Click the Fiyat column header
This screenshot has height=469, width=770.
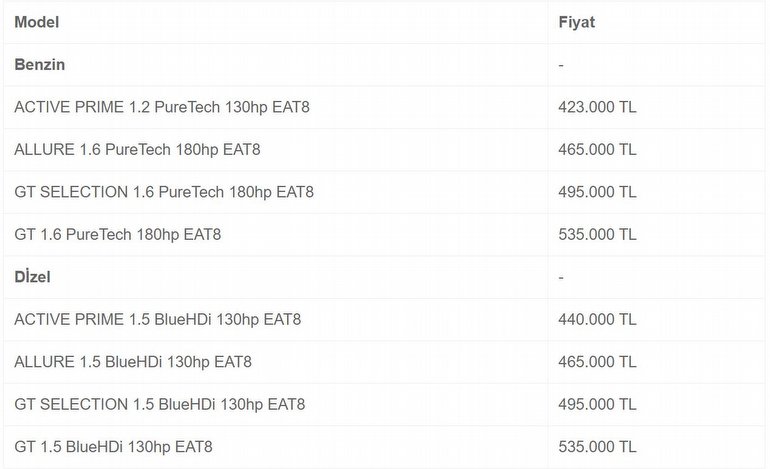tap(577, 22)
